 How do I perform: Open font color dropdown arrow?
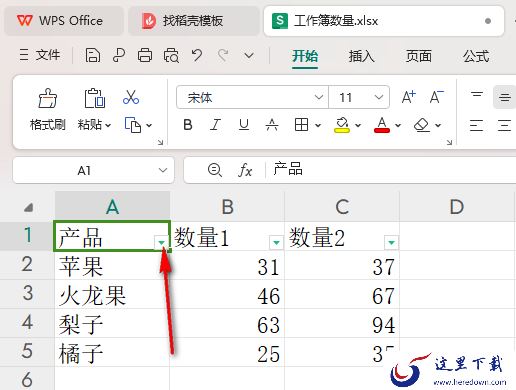coord(398,125)
